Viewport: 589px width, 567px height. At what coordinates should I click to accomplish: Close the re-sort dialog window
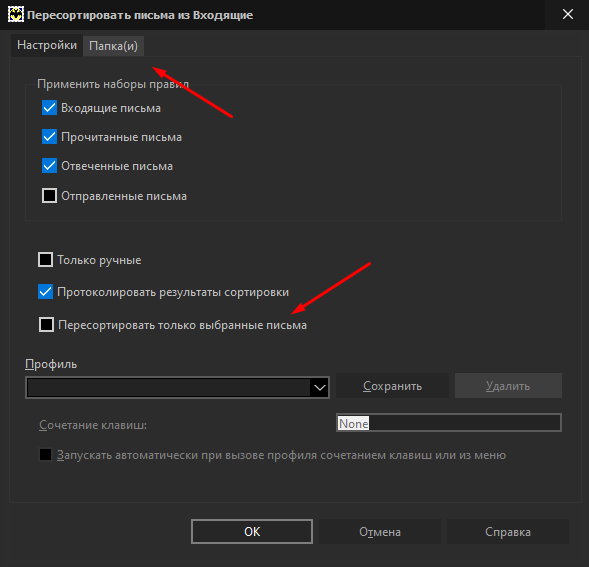point(568,14)
